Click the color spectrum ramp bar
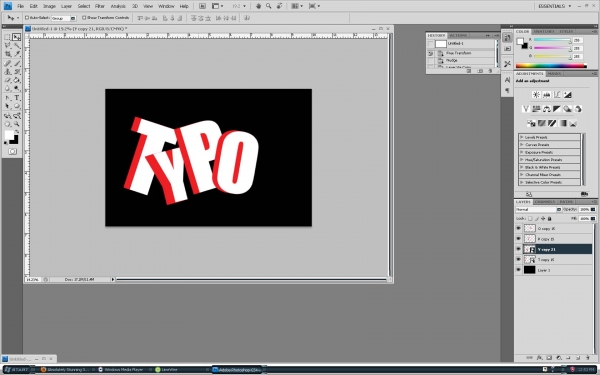This screenshot has width=600, height=375. tap(551, 66)
